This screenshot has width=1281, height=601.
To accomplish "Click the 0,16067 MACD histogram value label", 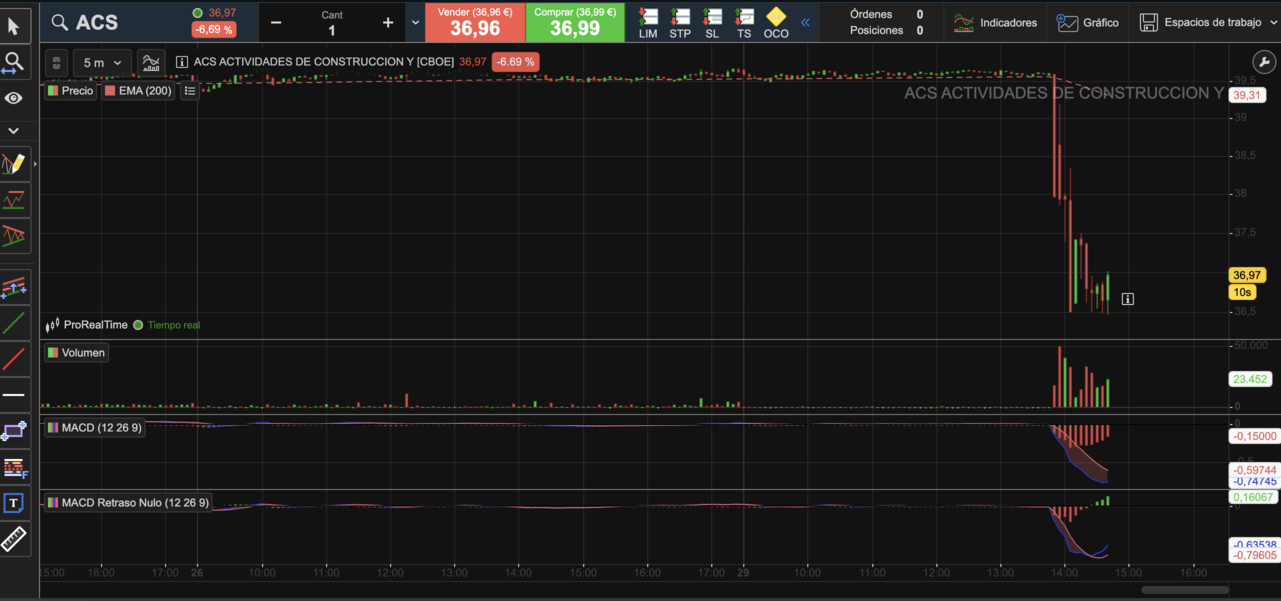I will tap(1252, 496).
